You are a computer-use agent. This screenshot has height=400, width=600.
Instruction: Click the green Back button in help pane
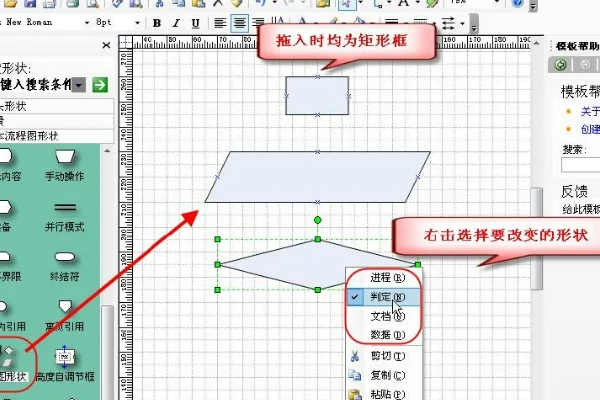(561, 64)
